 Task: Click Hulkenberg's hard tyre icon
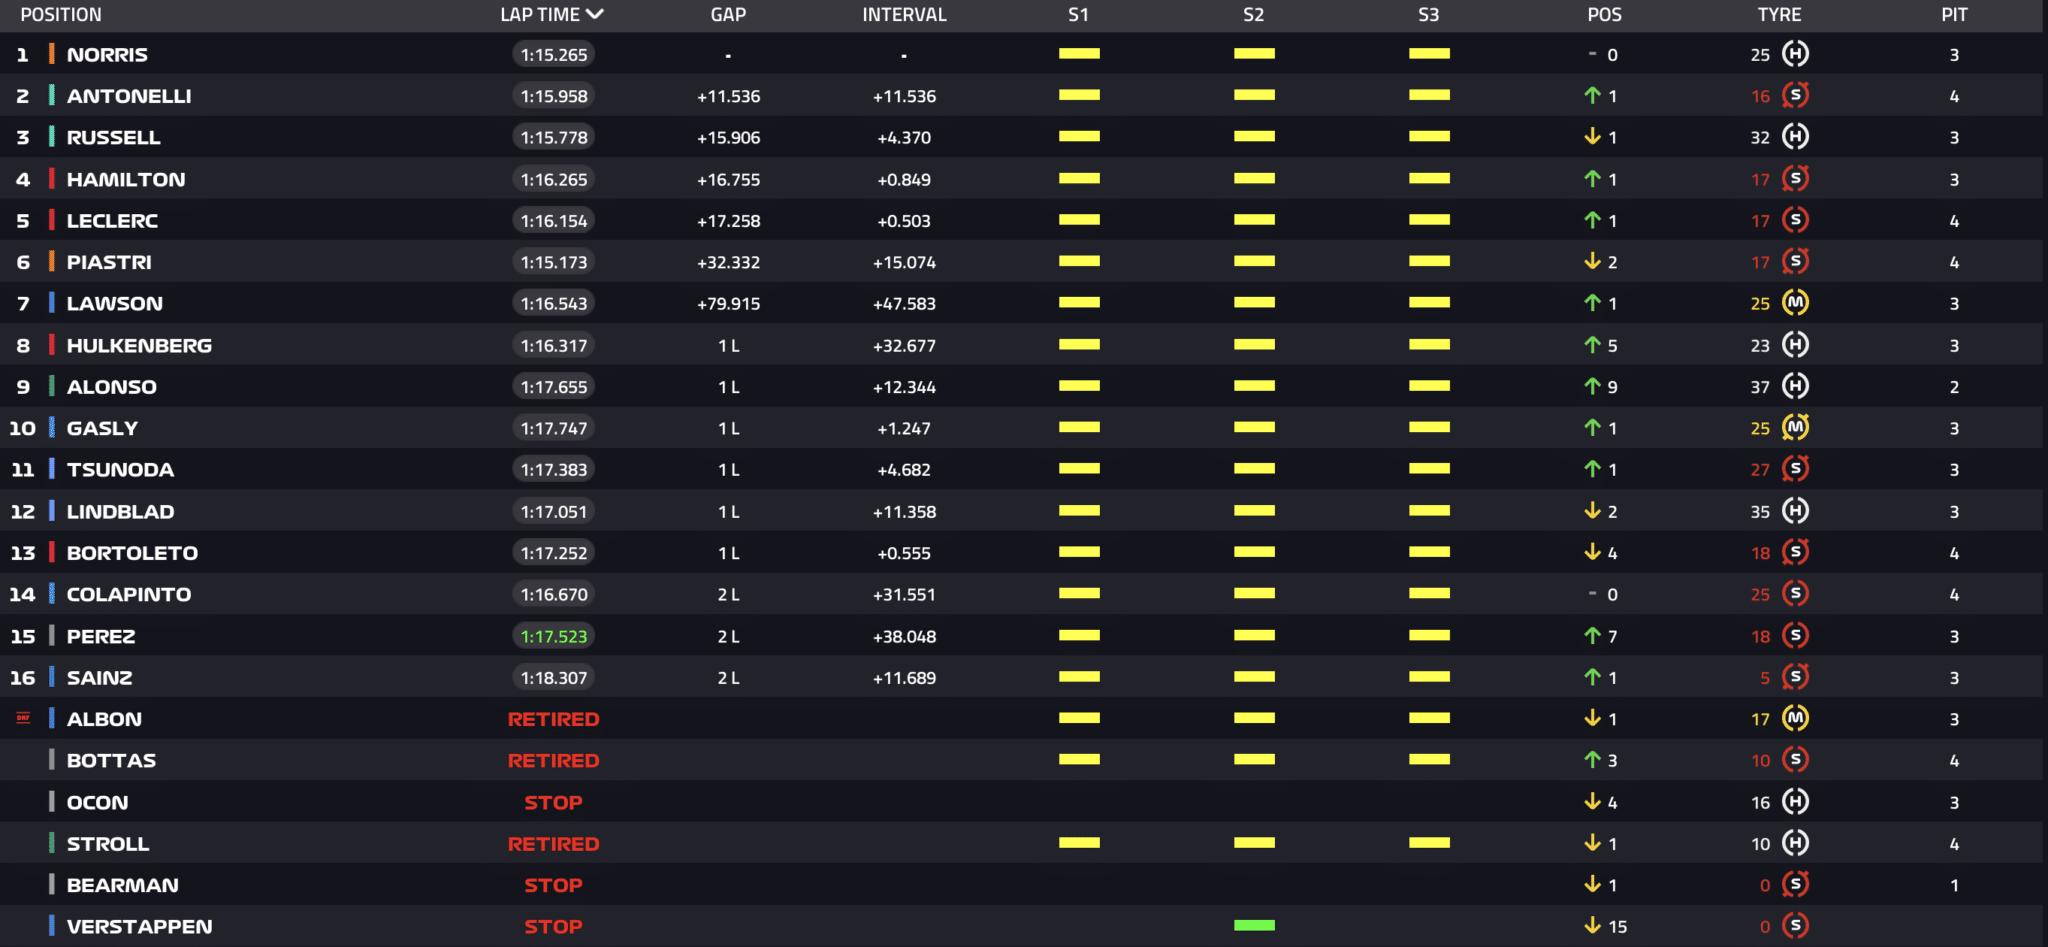(x=1795, y=345)
